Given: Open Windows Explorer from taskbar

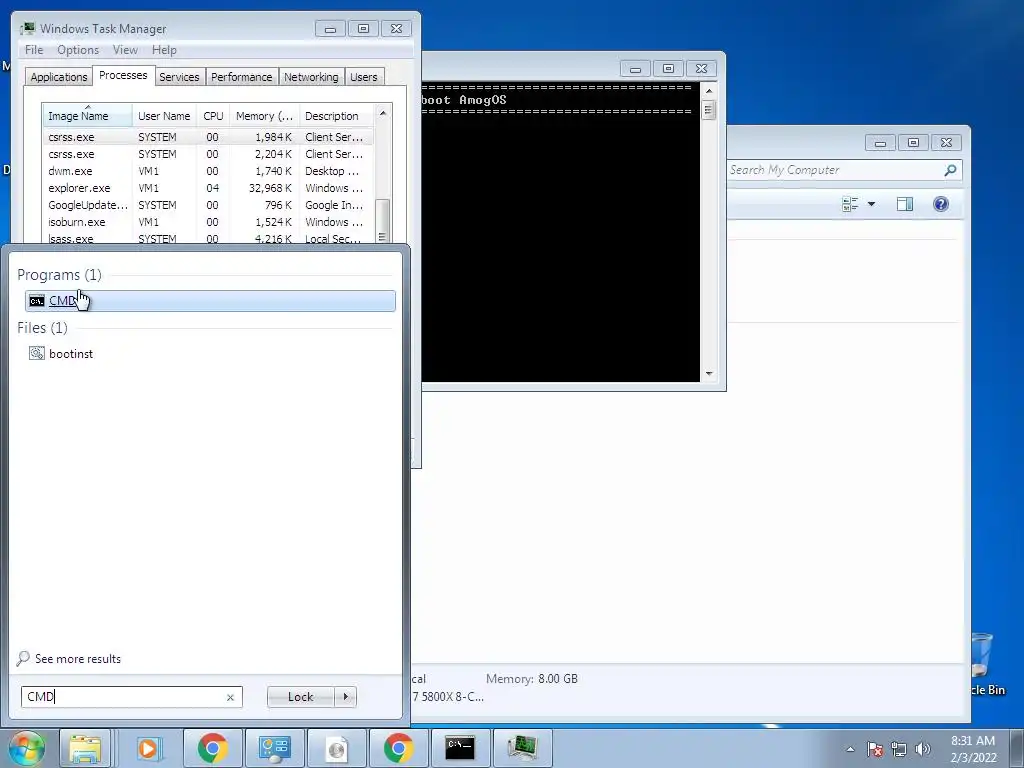Looking at the screenshot, I should coord(85,748).
